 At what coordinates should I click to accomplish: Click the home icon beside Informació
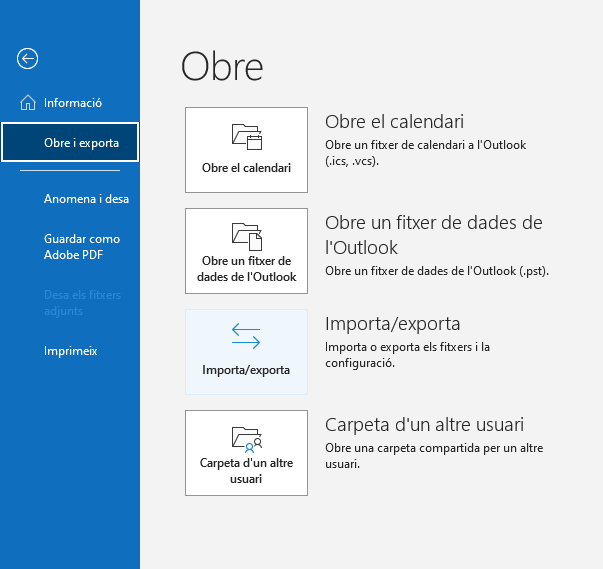coord(27,103)
